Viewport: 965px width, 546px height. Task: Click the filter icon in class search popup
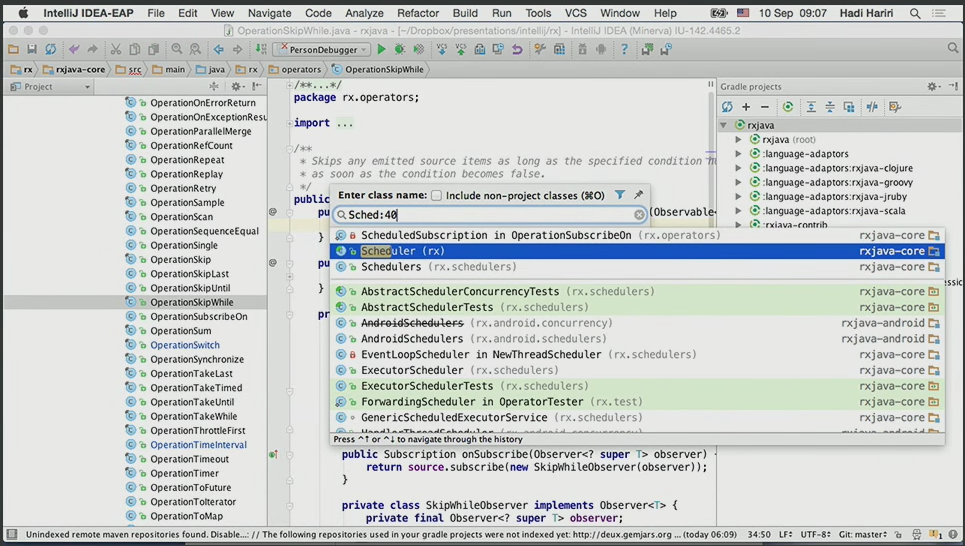click(620, 195)
